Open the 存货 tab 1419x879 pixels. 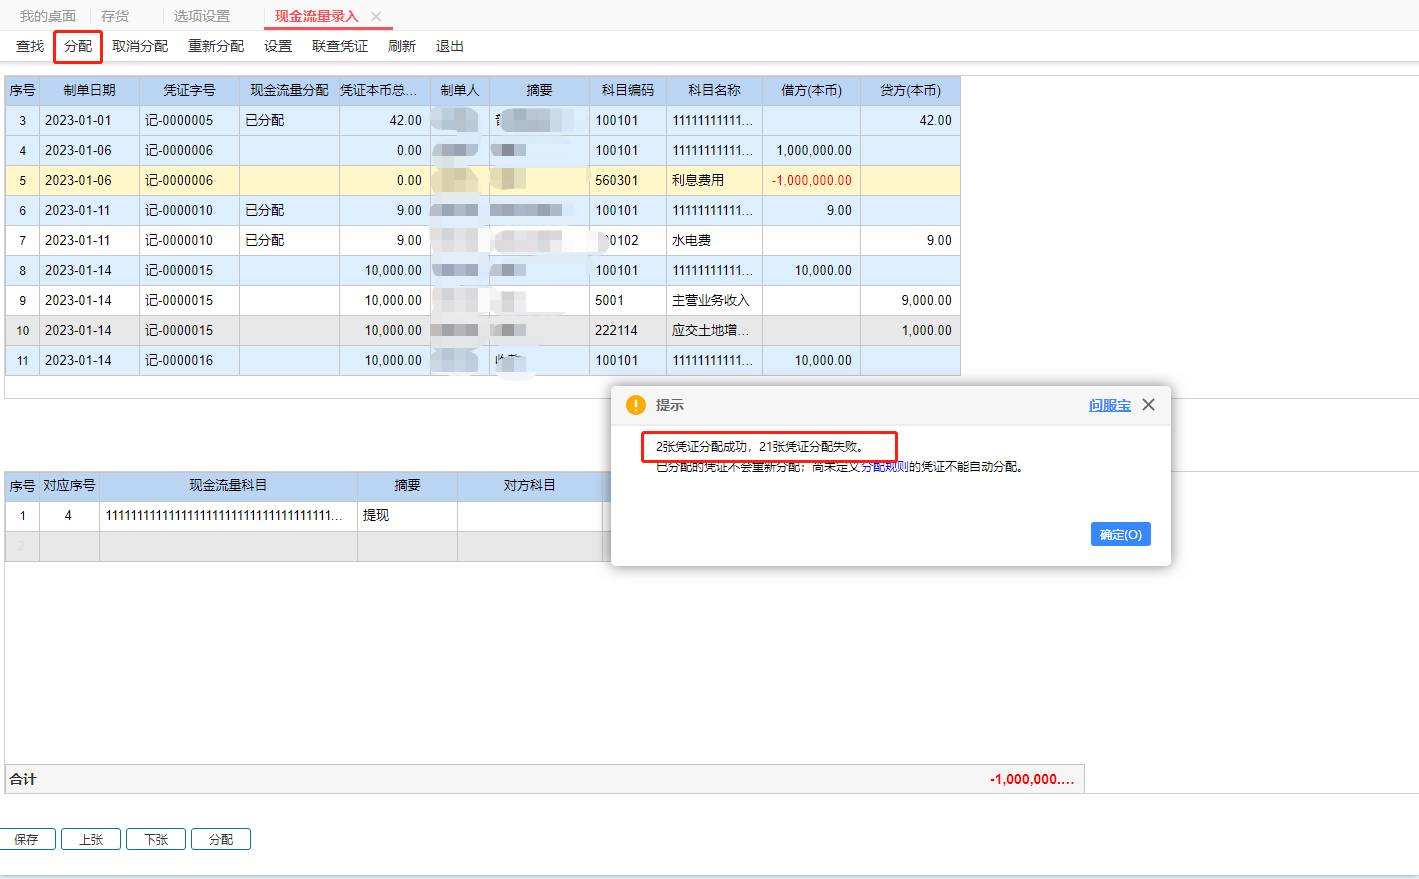[x=115, y=16]
